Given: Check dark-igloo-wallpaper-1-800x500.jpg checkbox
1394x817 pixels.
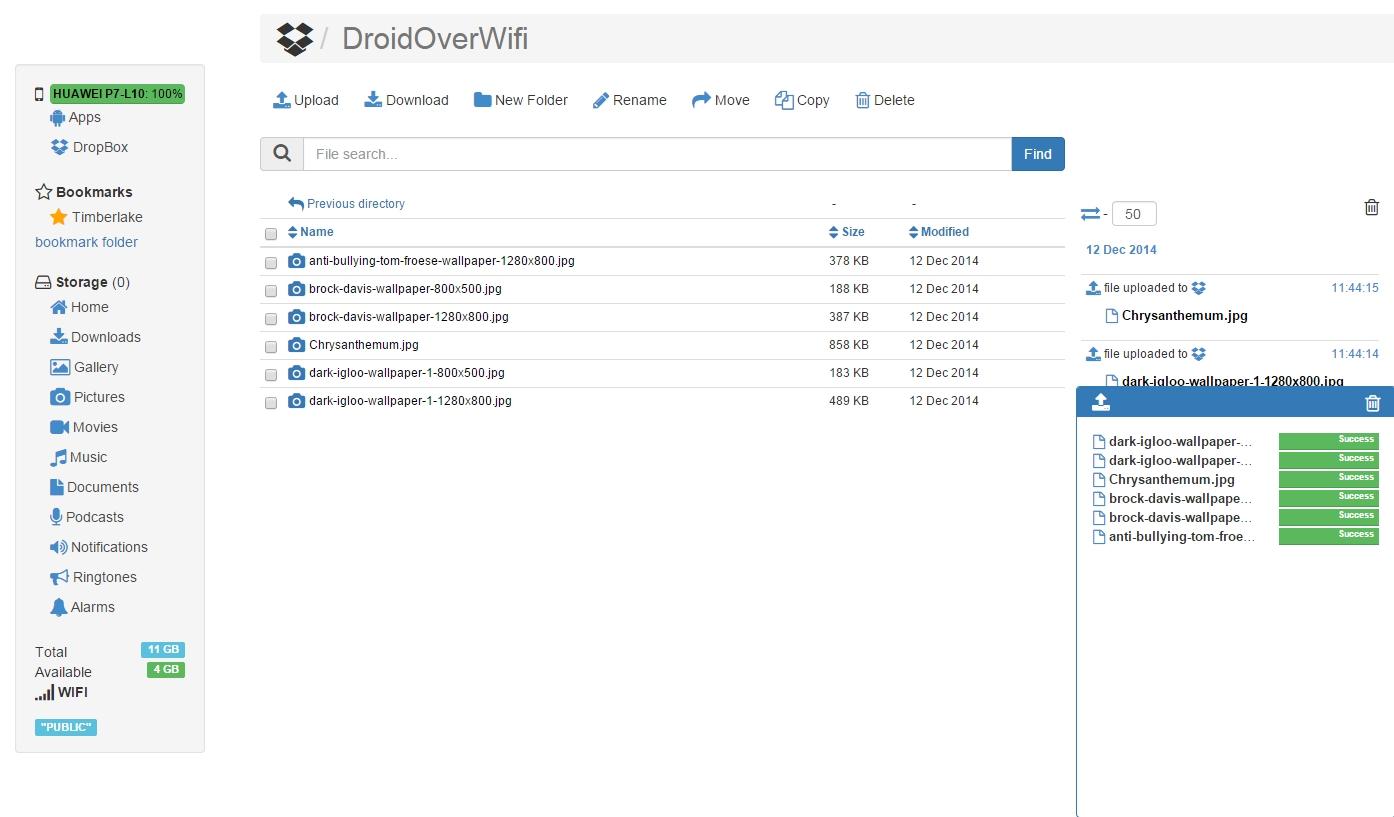Looking at the screenshot, I should coord(271,374).
